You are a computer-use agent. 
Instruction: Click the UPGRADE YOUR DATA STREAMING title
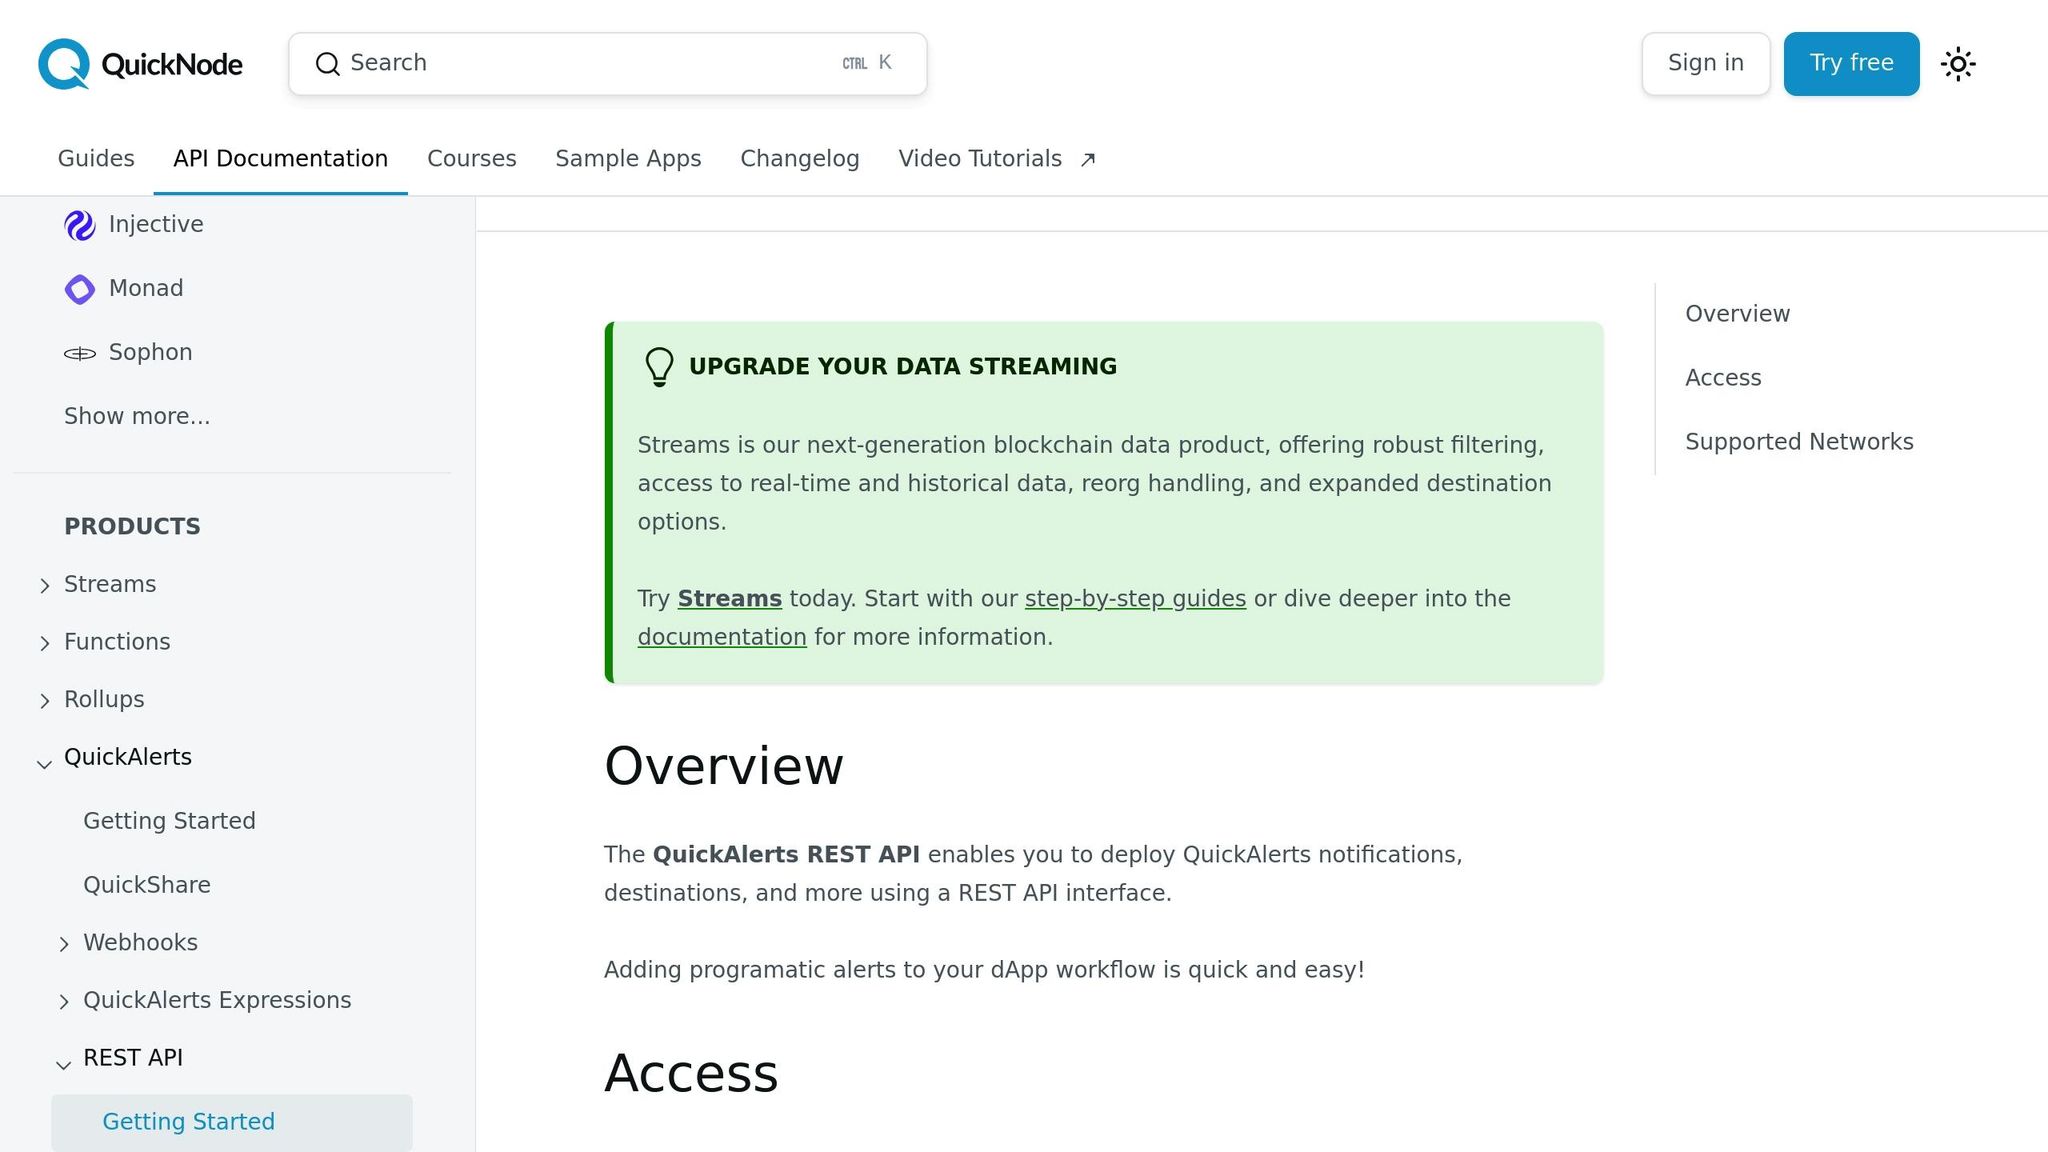(903, 366)
